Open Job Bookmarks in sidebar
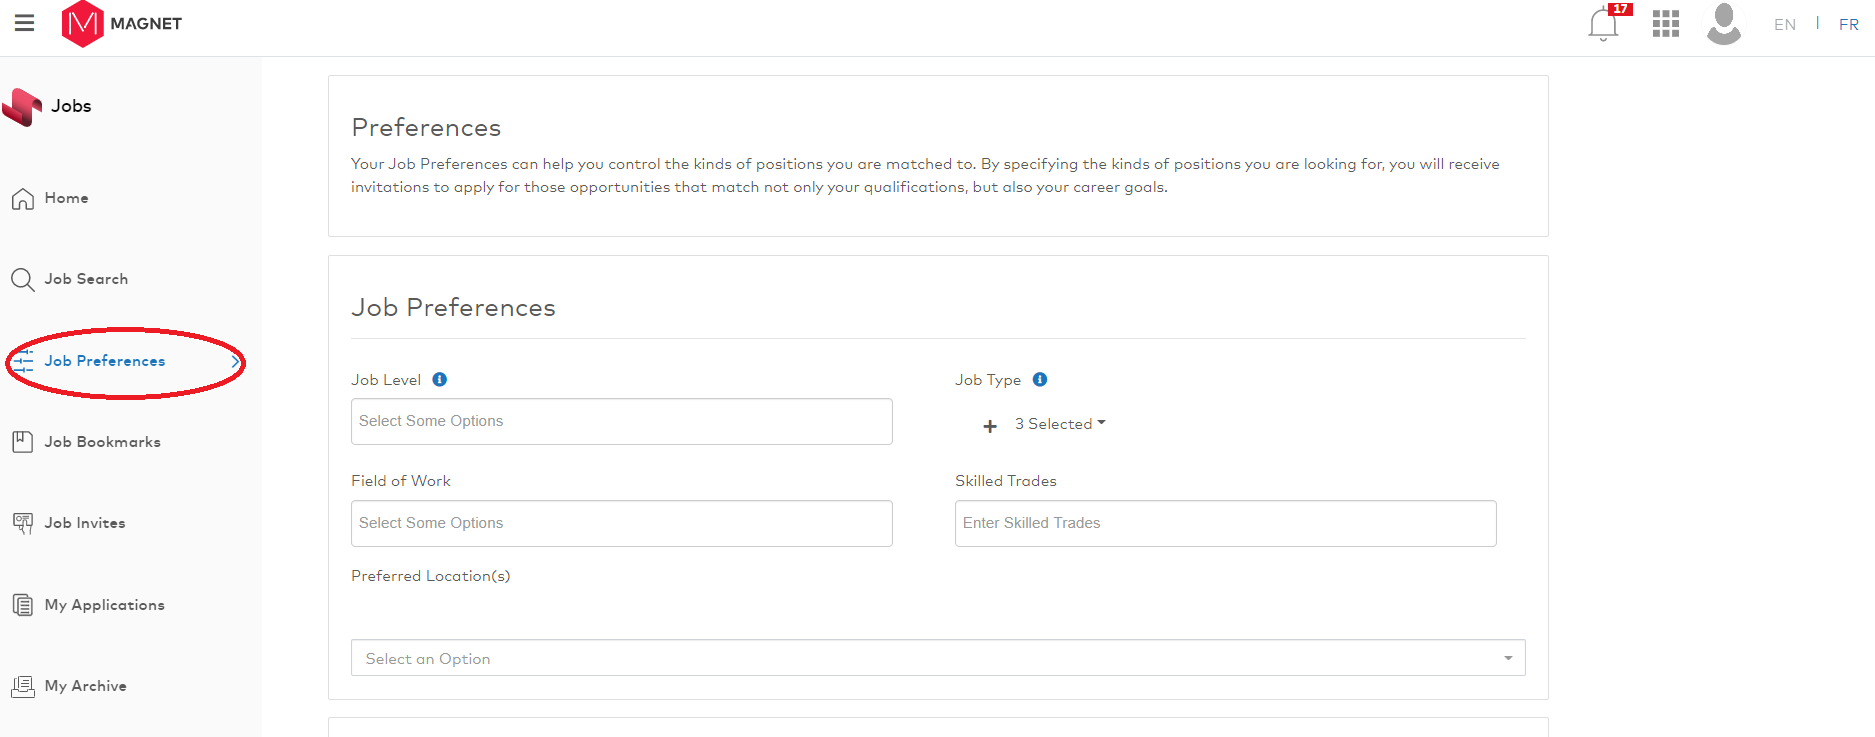This screenshot has width=1875, height=737. click(102, 442)
